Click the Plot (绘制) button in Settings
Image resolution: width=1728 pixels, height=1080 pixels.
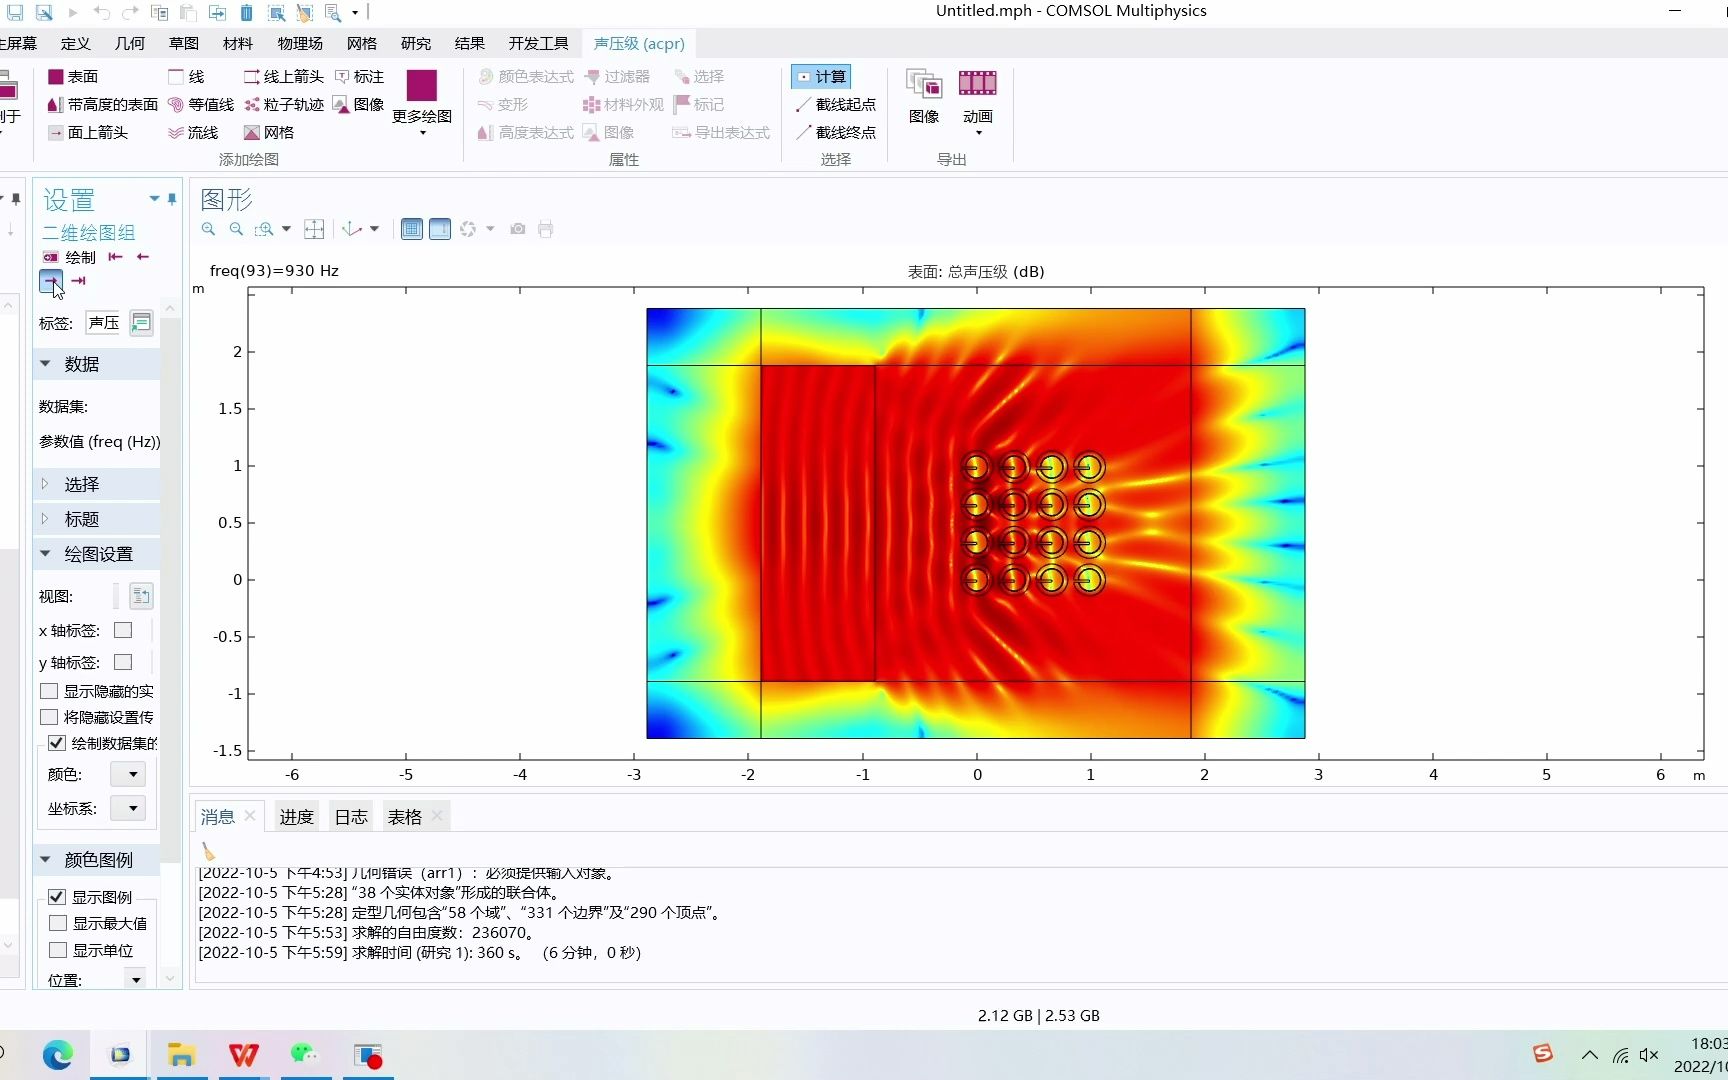[x=69, y=257]
